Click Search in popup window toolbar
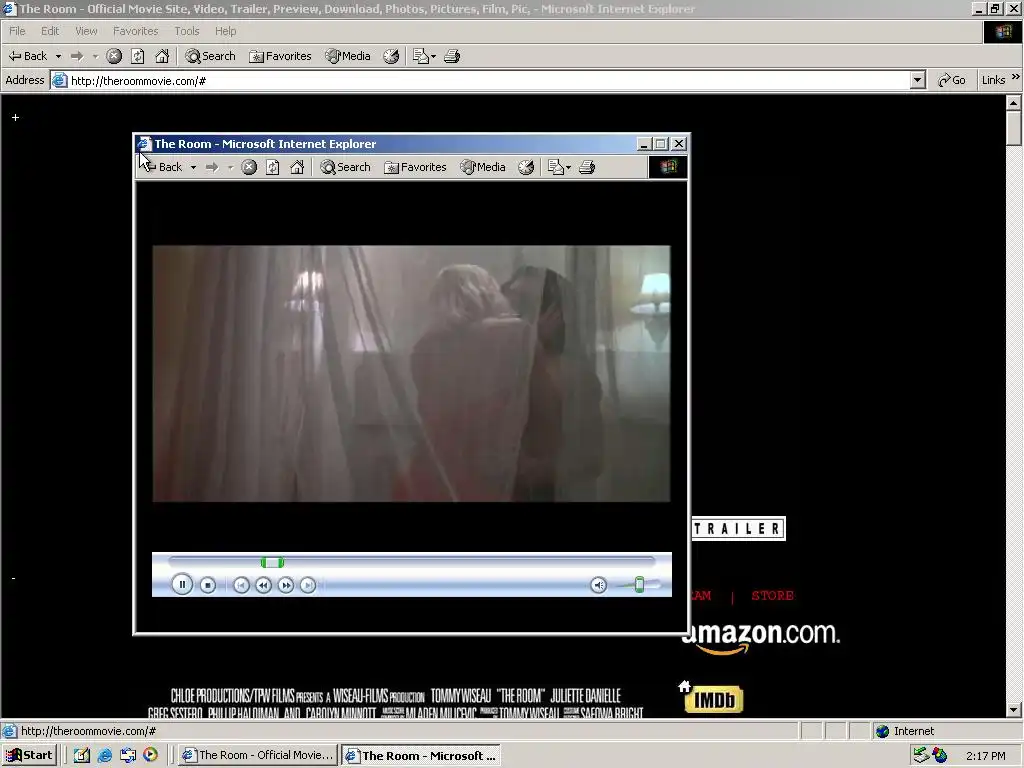1024x768 pixels. point(345,167)
